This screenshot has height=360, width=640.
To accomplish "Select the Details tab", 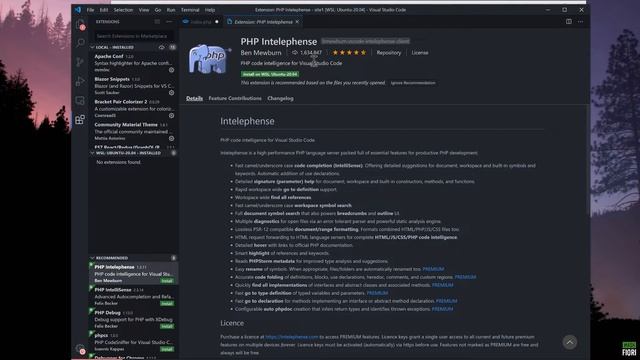I will [194, 98].
